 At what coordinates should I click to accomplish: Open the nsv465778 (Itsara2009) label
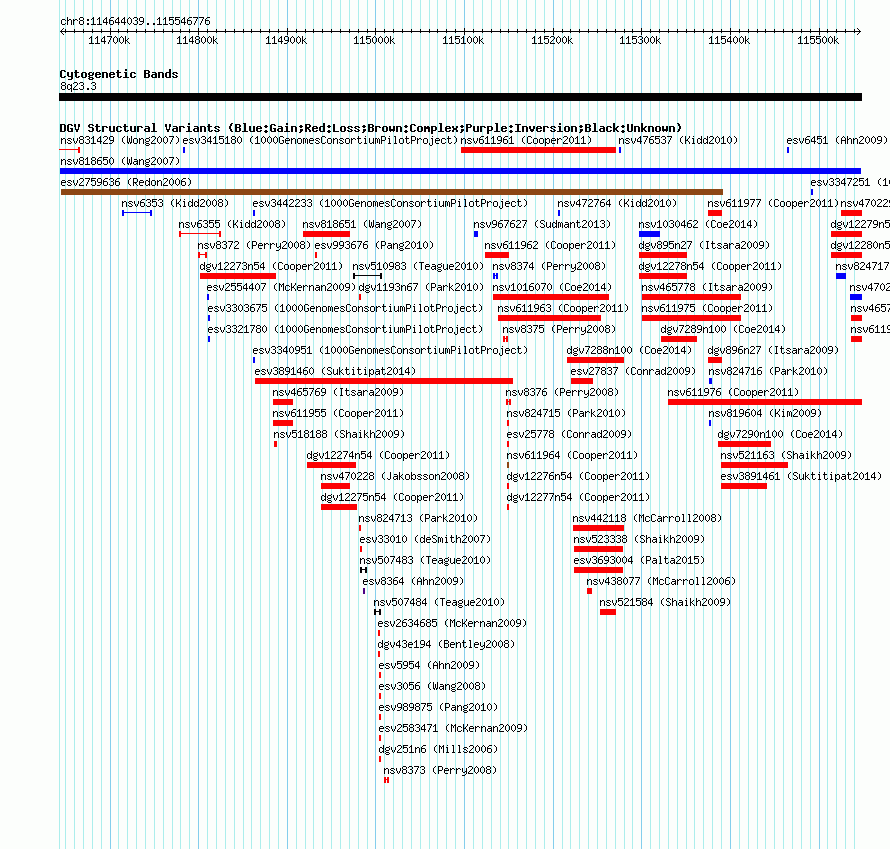[707, 287]
